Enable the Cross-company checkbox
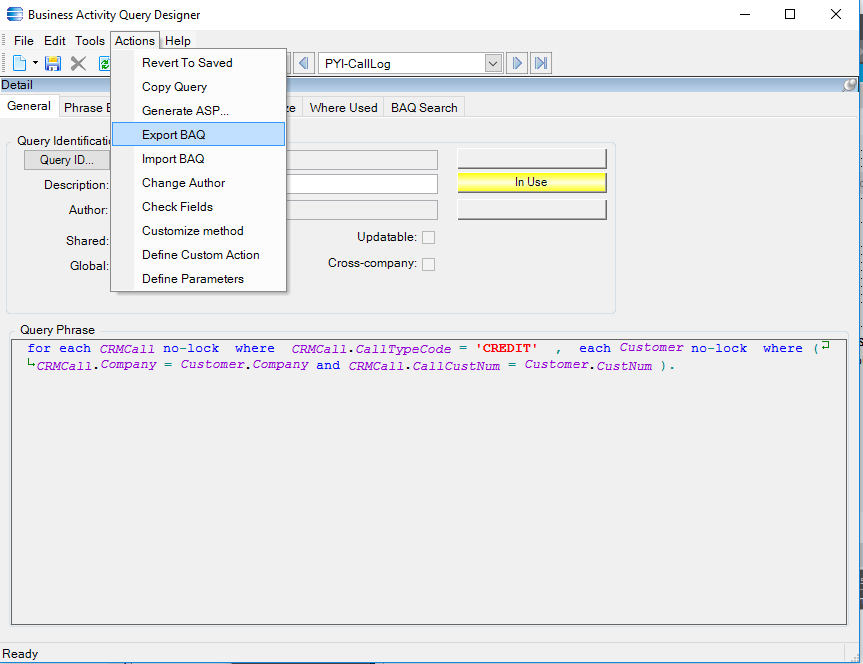The image size is (863, 664). coord(428,265)
